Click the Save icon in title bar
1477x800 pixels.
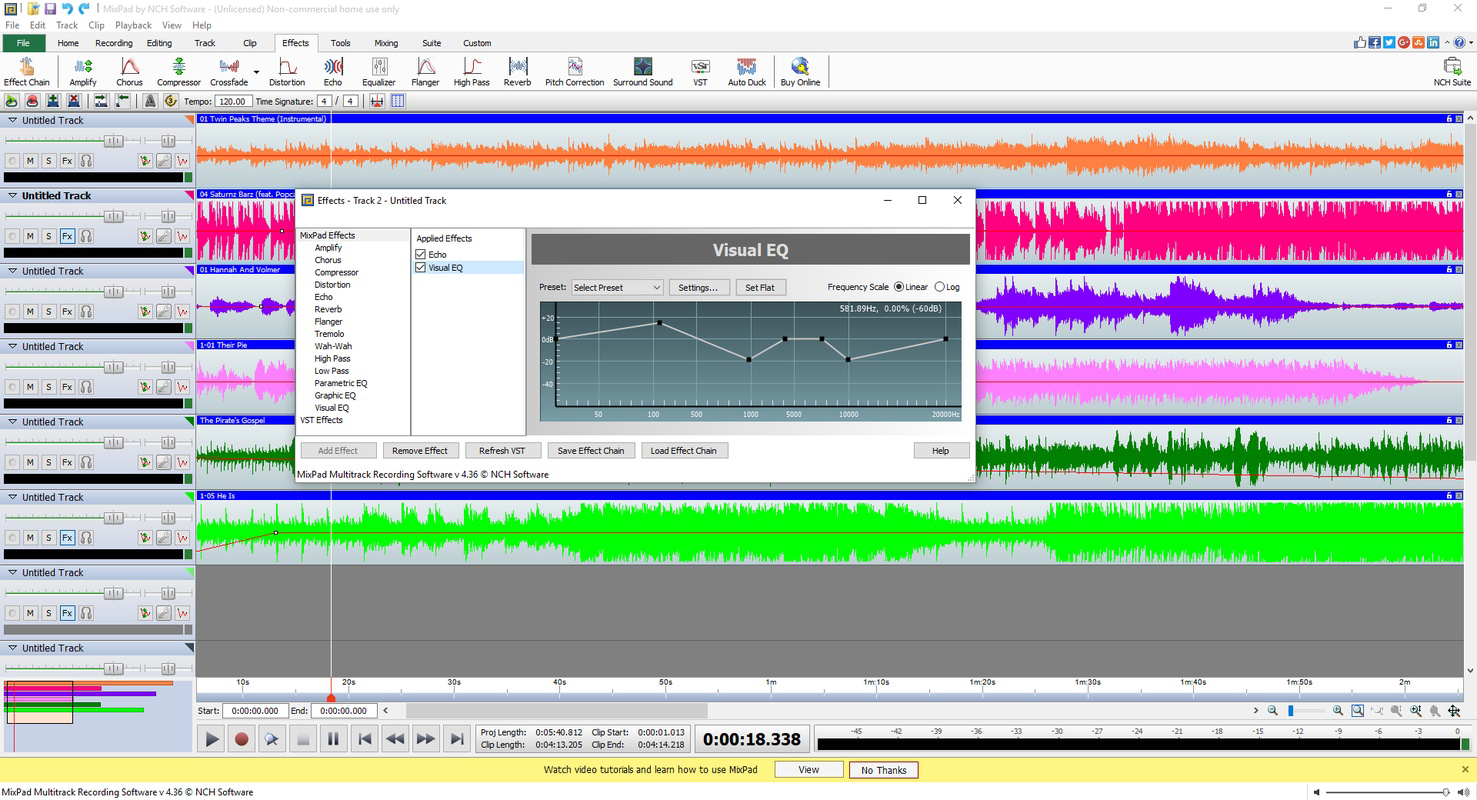tap(50, 9)
